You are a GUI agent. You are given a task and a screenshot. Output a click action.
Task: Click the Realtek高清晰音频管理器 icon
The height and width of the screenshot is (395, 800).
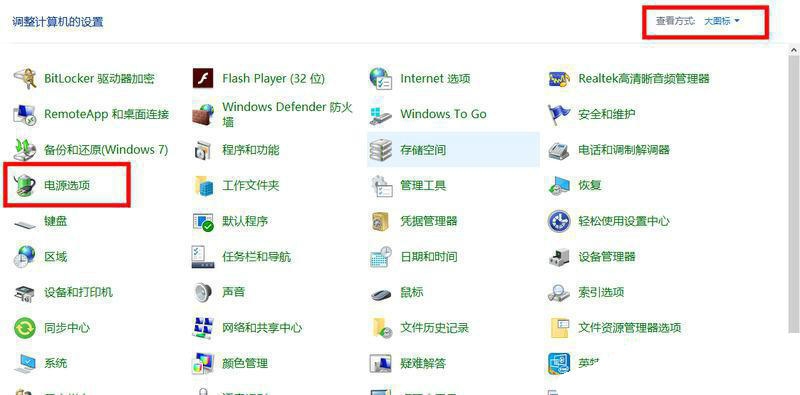click(x=559, y=79)
